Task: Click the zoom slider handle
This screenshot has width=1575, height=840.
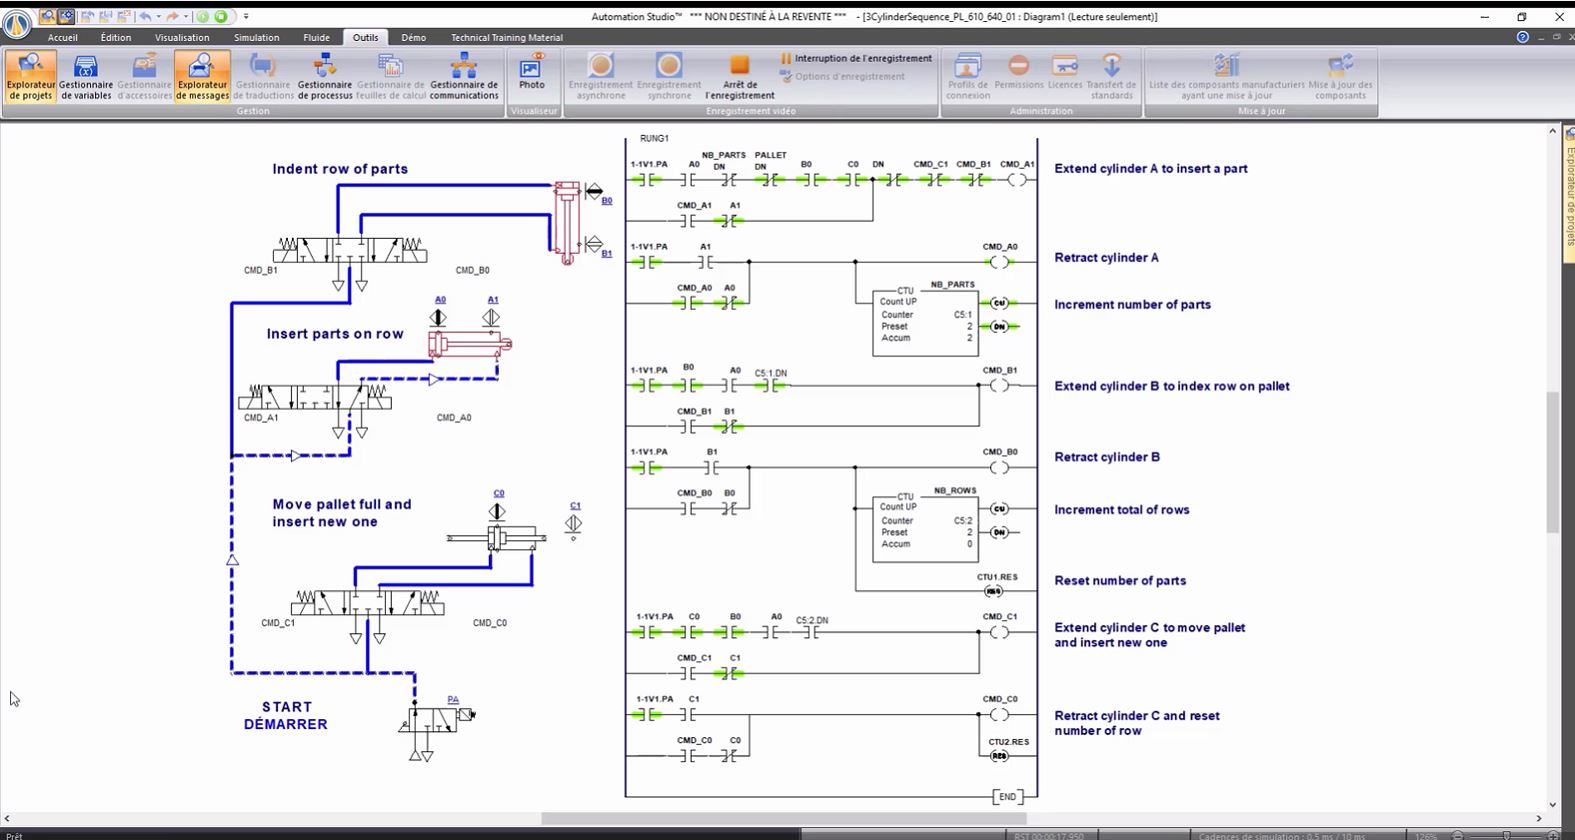Action: [1507, 835]
